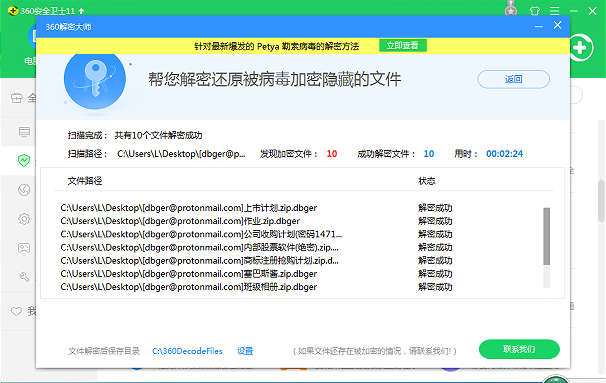Click the scan path C:\Users\L\Desktop text
The image size is (606, 383).
181,154
